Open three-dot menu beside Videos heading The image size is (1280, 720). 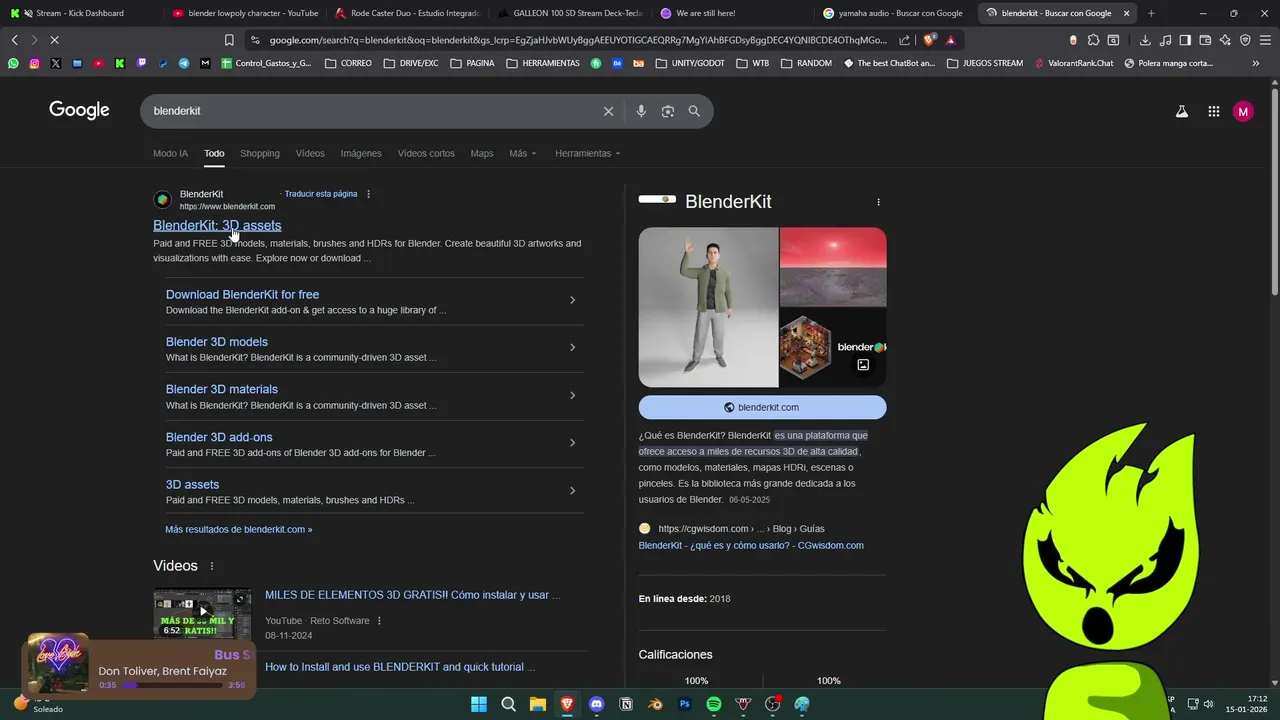[211, 566]
